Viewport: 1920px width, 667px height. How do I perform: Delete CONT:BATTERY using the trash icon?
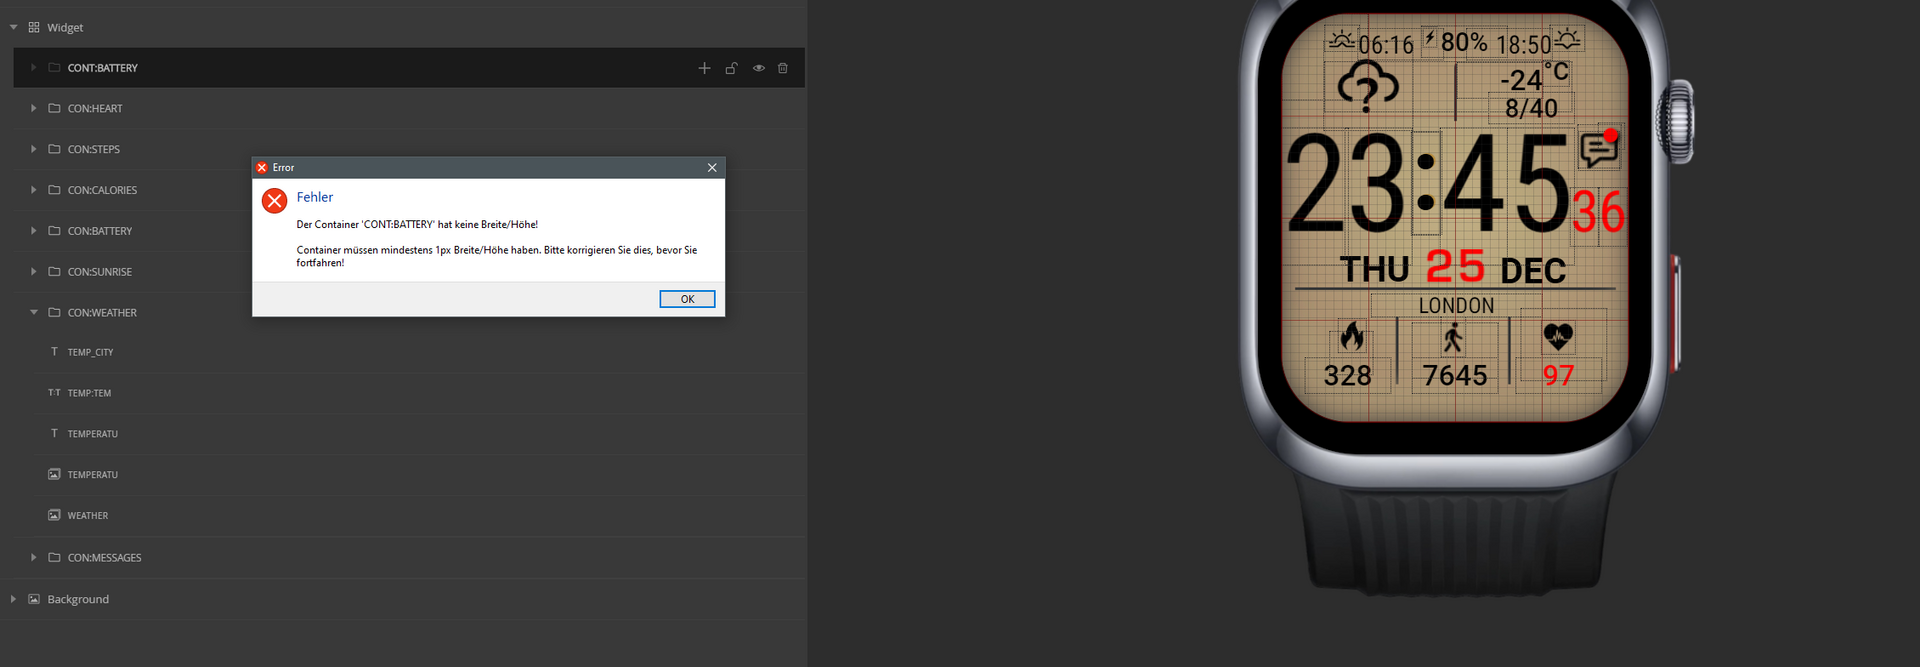point(783,68)
